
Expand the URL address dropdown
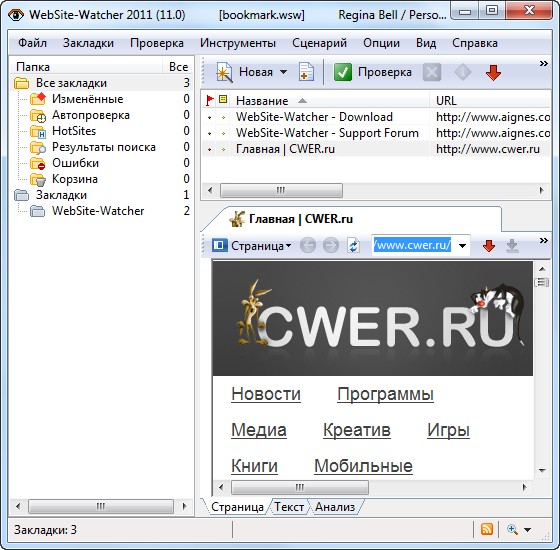point(462,246)
